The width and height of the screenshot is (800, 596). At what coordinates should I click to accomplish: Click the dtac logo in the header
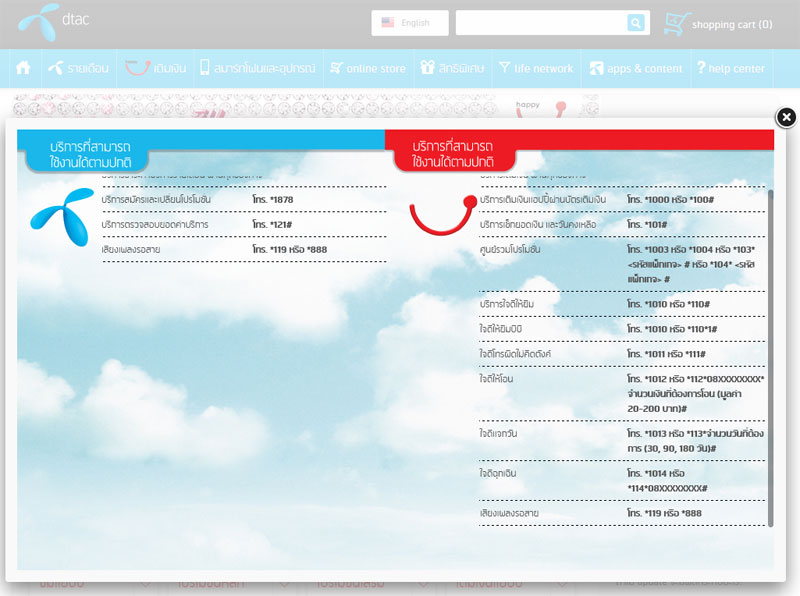tap(54, 22)
